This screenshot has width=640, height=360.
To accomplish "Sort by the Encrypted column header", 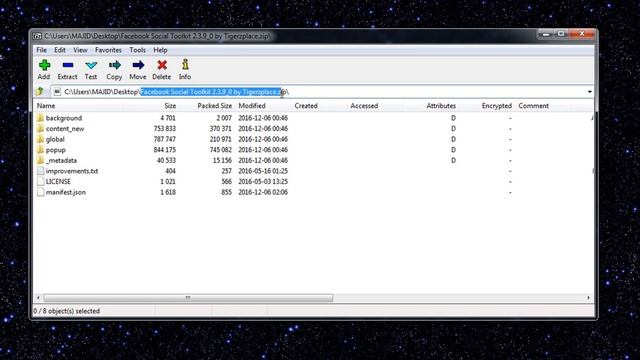I will click(497, 106).
